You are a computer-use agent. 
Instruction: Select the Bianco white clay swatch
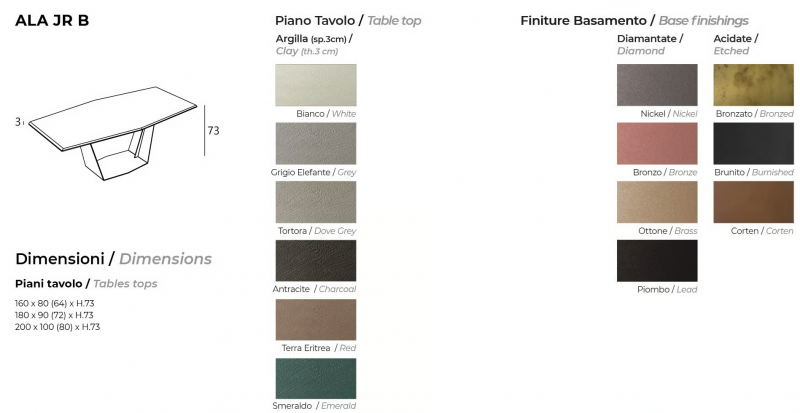click(316, 85)
